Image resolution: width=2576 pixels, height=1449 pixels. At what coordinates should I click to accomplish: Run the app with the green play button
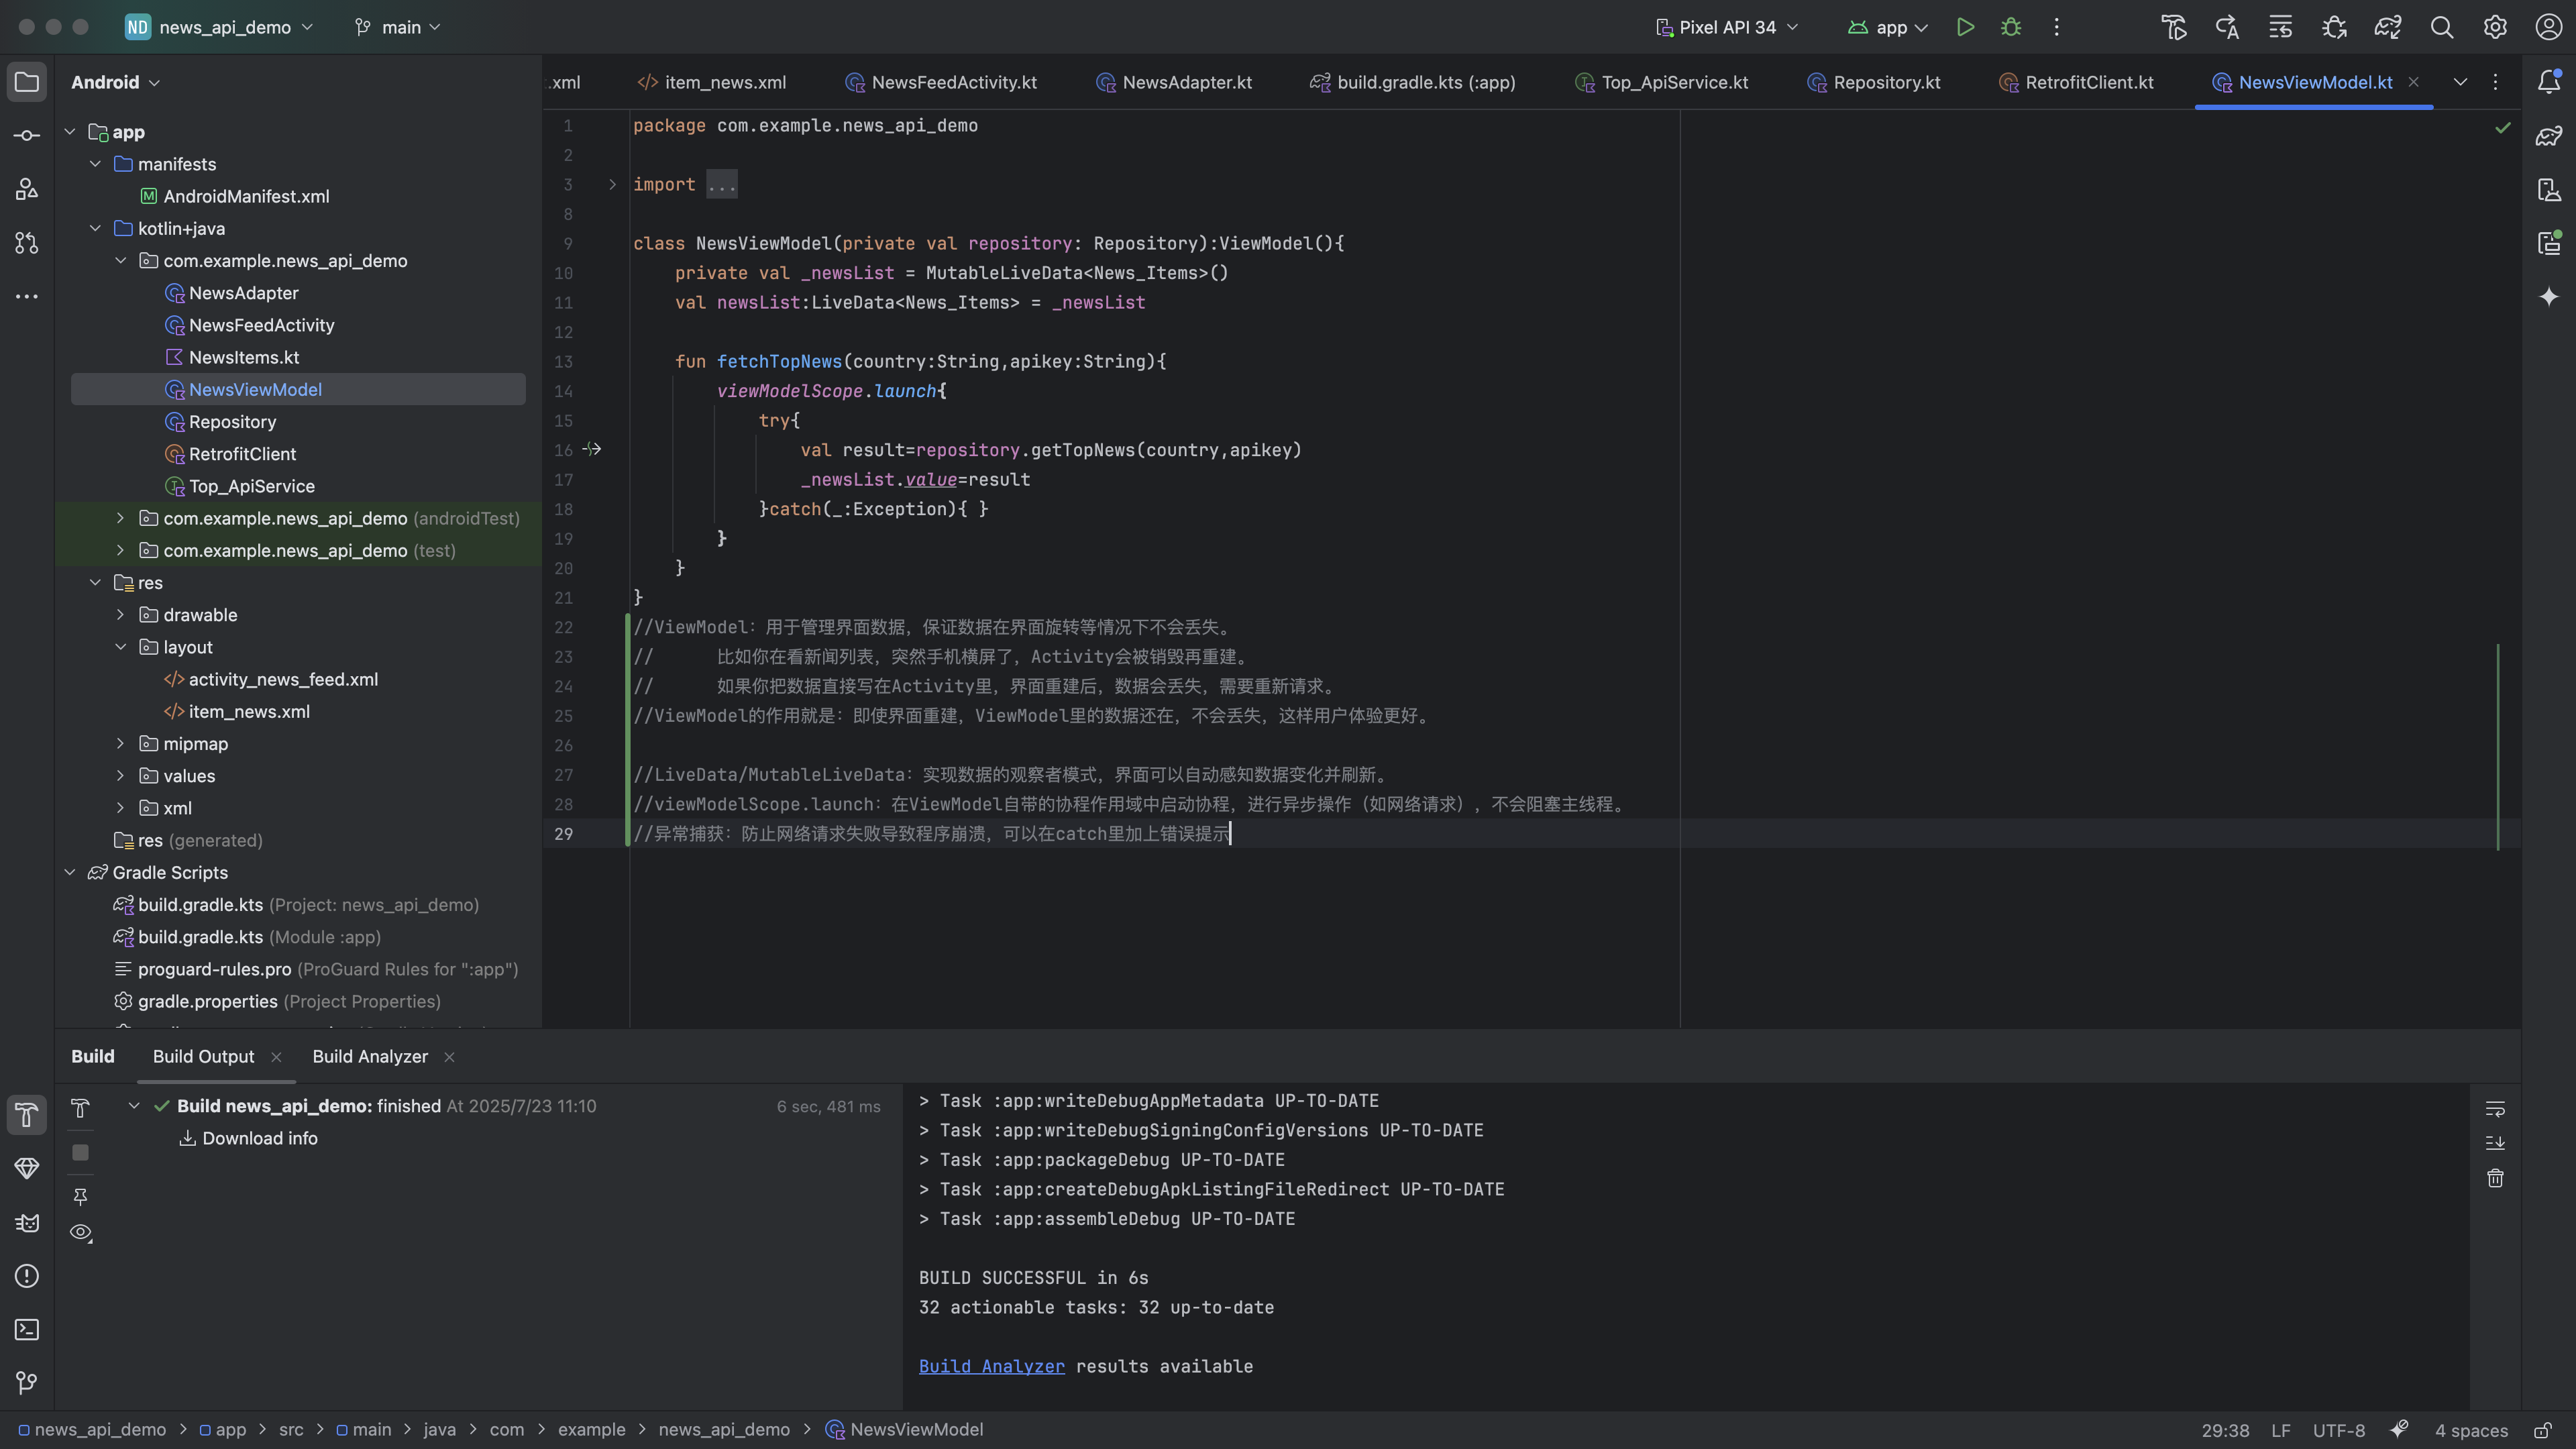(1965, 27)
